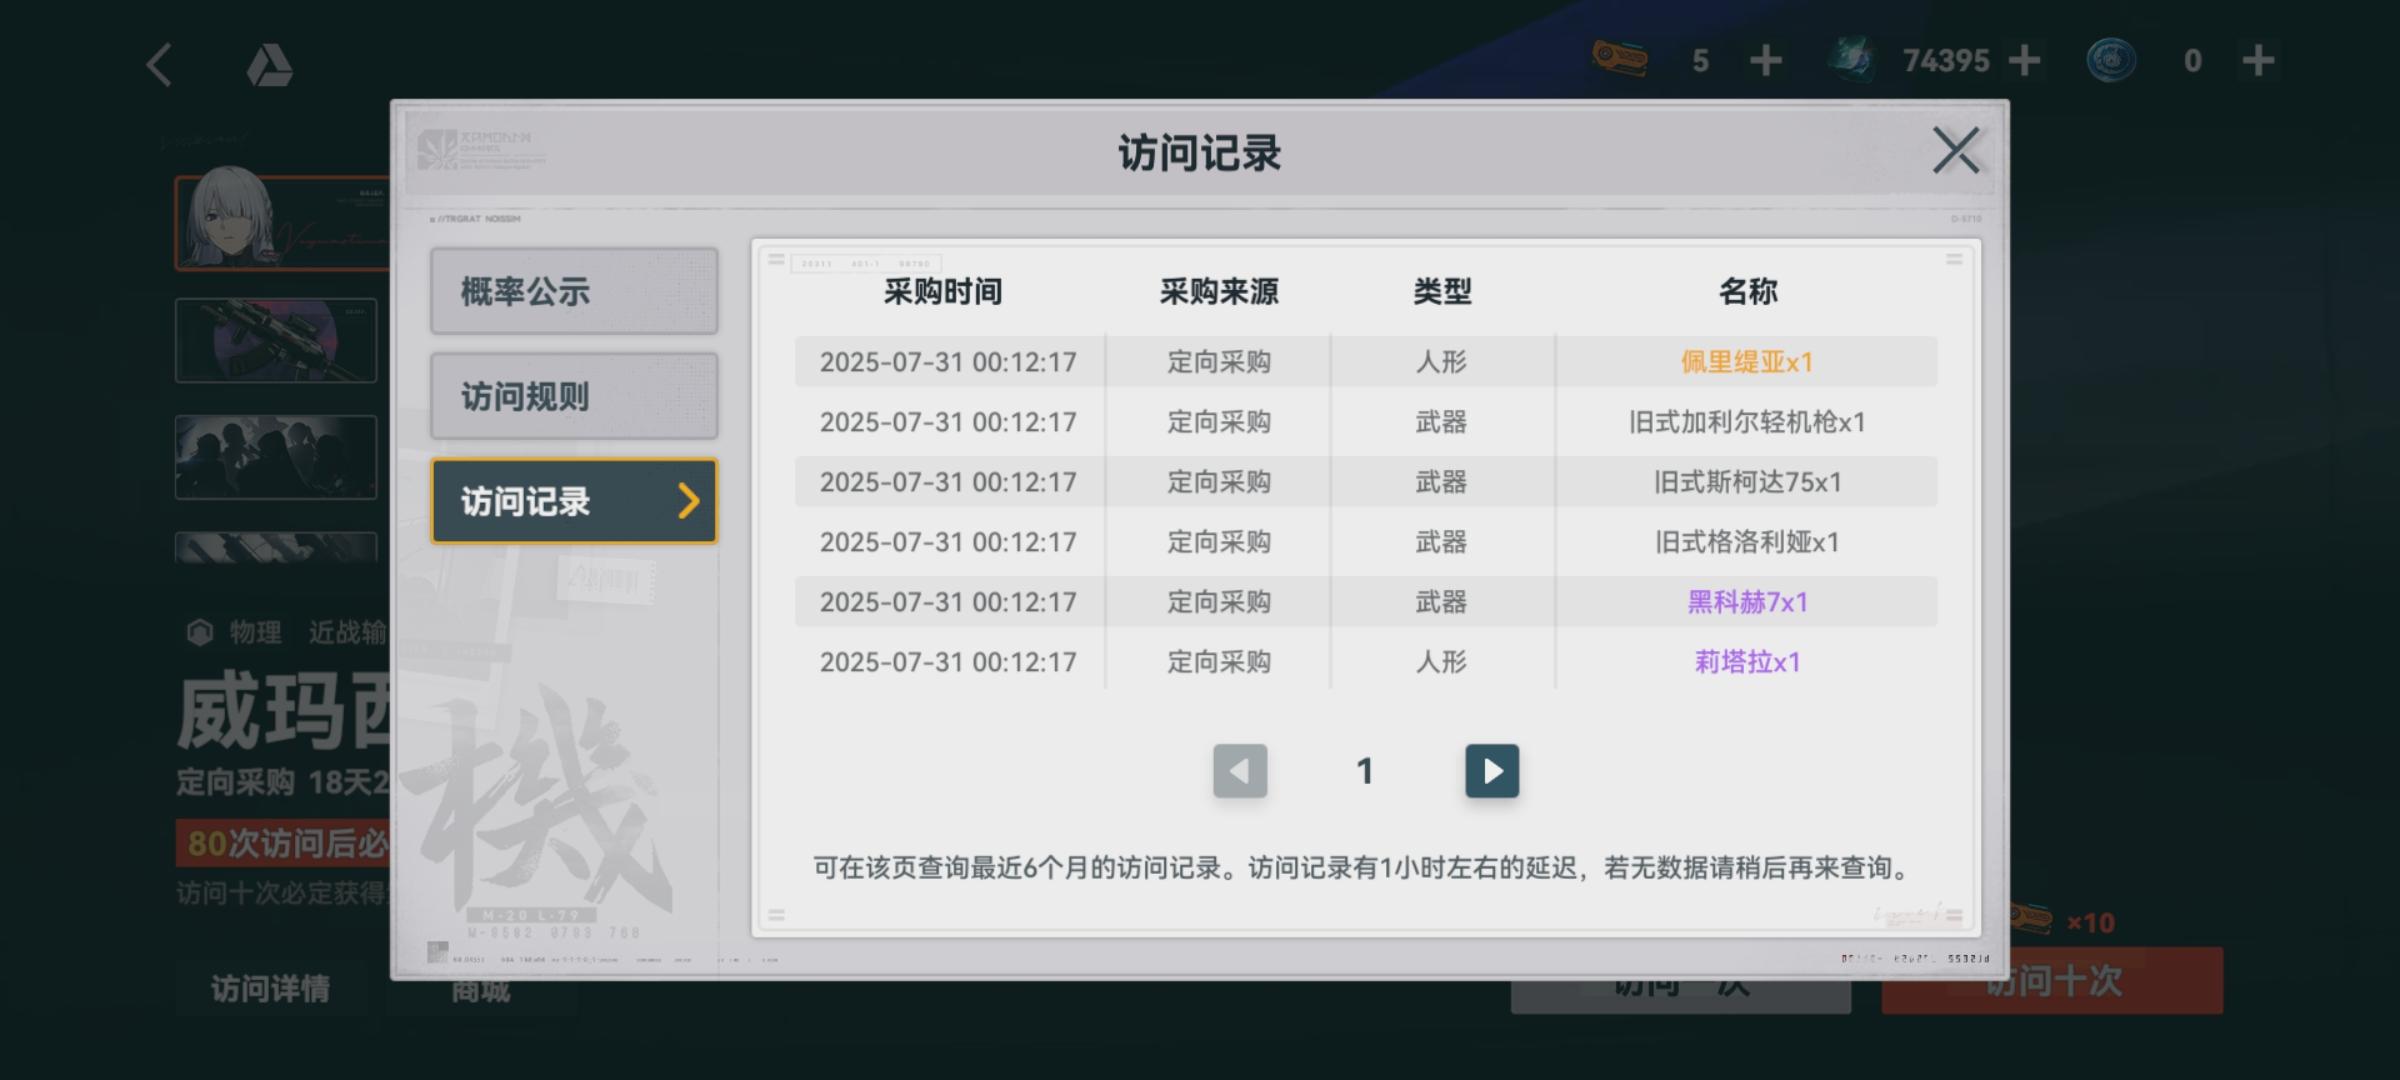The width and height of the screenshot is (2400, 1080).
Task: Select the 访问记录 tab
Action: pyautogui.click(x=574, y=501)
